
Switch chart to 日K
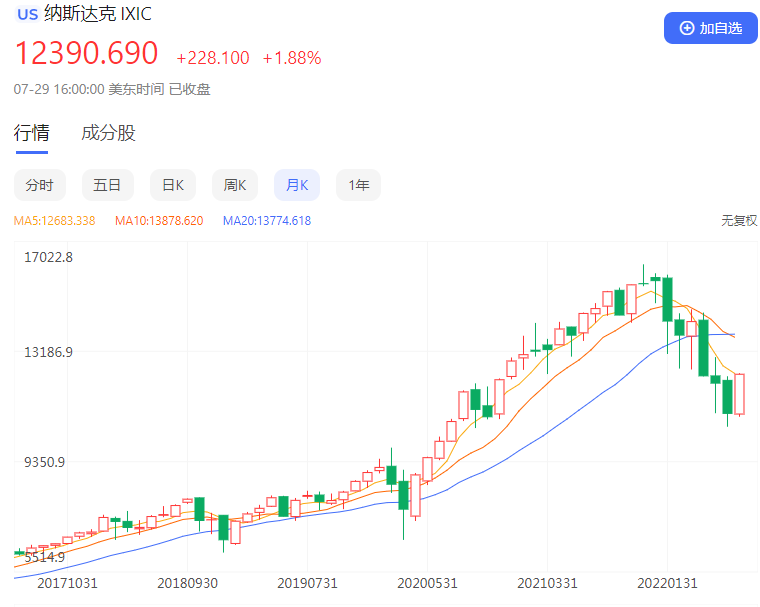click(173, 185)
